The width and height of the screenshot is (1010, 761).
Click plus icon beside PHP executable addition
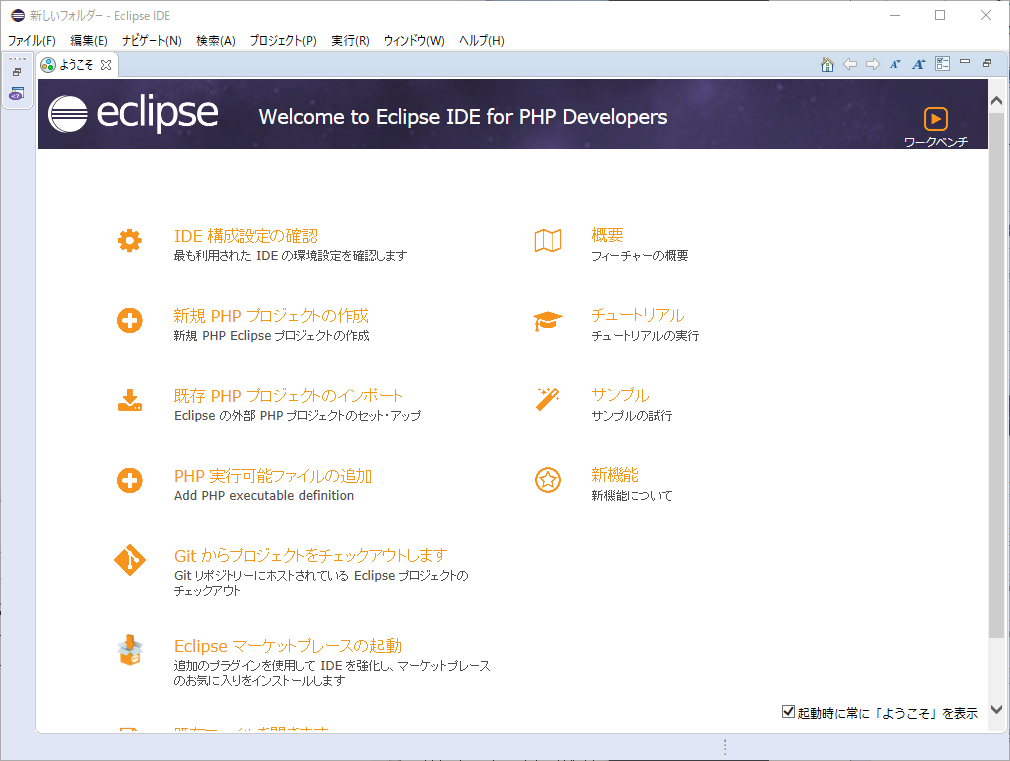129,480
